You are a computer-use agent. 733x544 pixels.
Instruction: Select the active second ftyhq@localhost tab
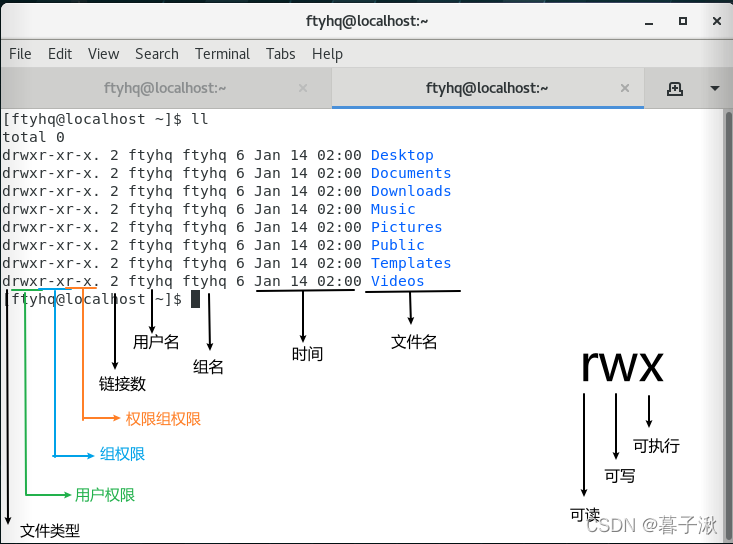tap(487, 88)
